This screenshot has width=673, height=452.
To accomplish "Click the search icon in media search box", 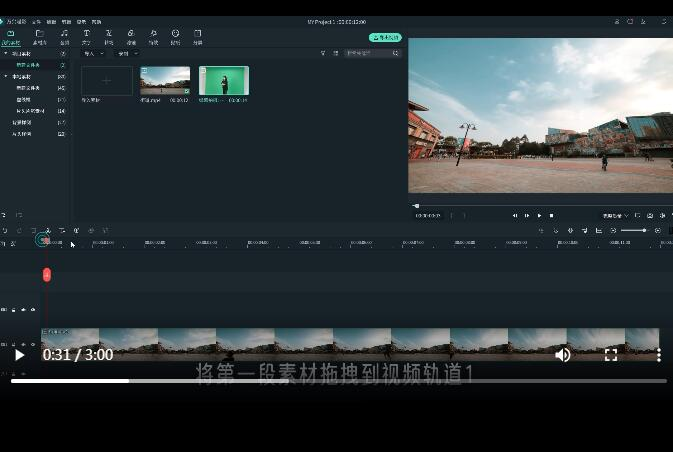I will click(x=395, y=53).
